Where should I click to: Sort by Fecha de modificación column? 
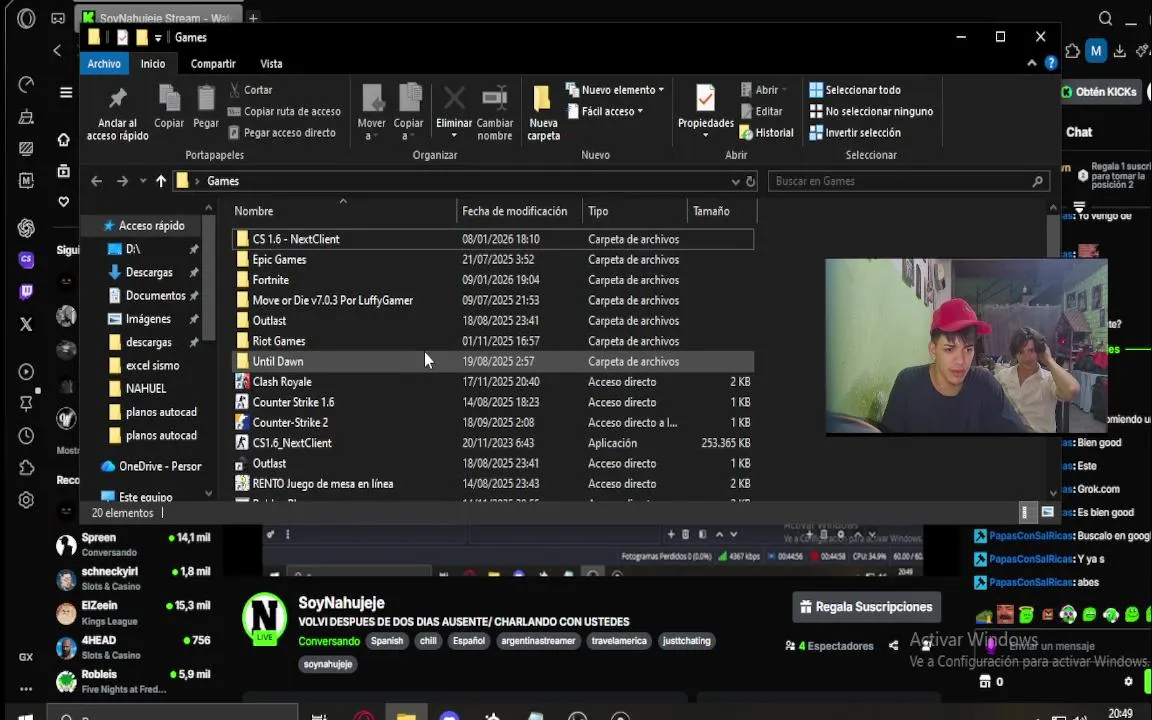519,211
